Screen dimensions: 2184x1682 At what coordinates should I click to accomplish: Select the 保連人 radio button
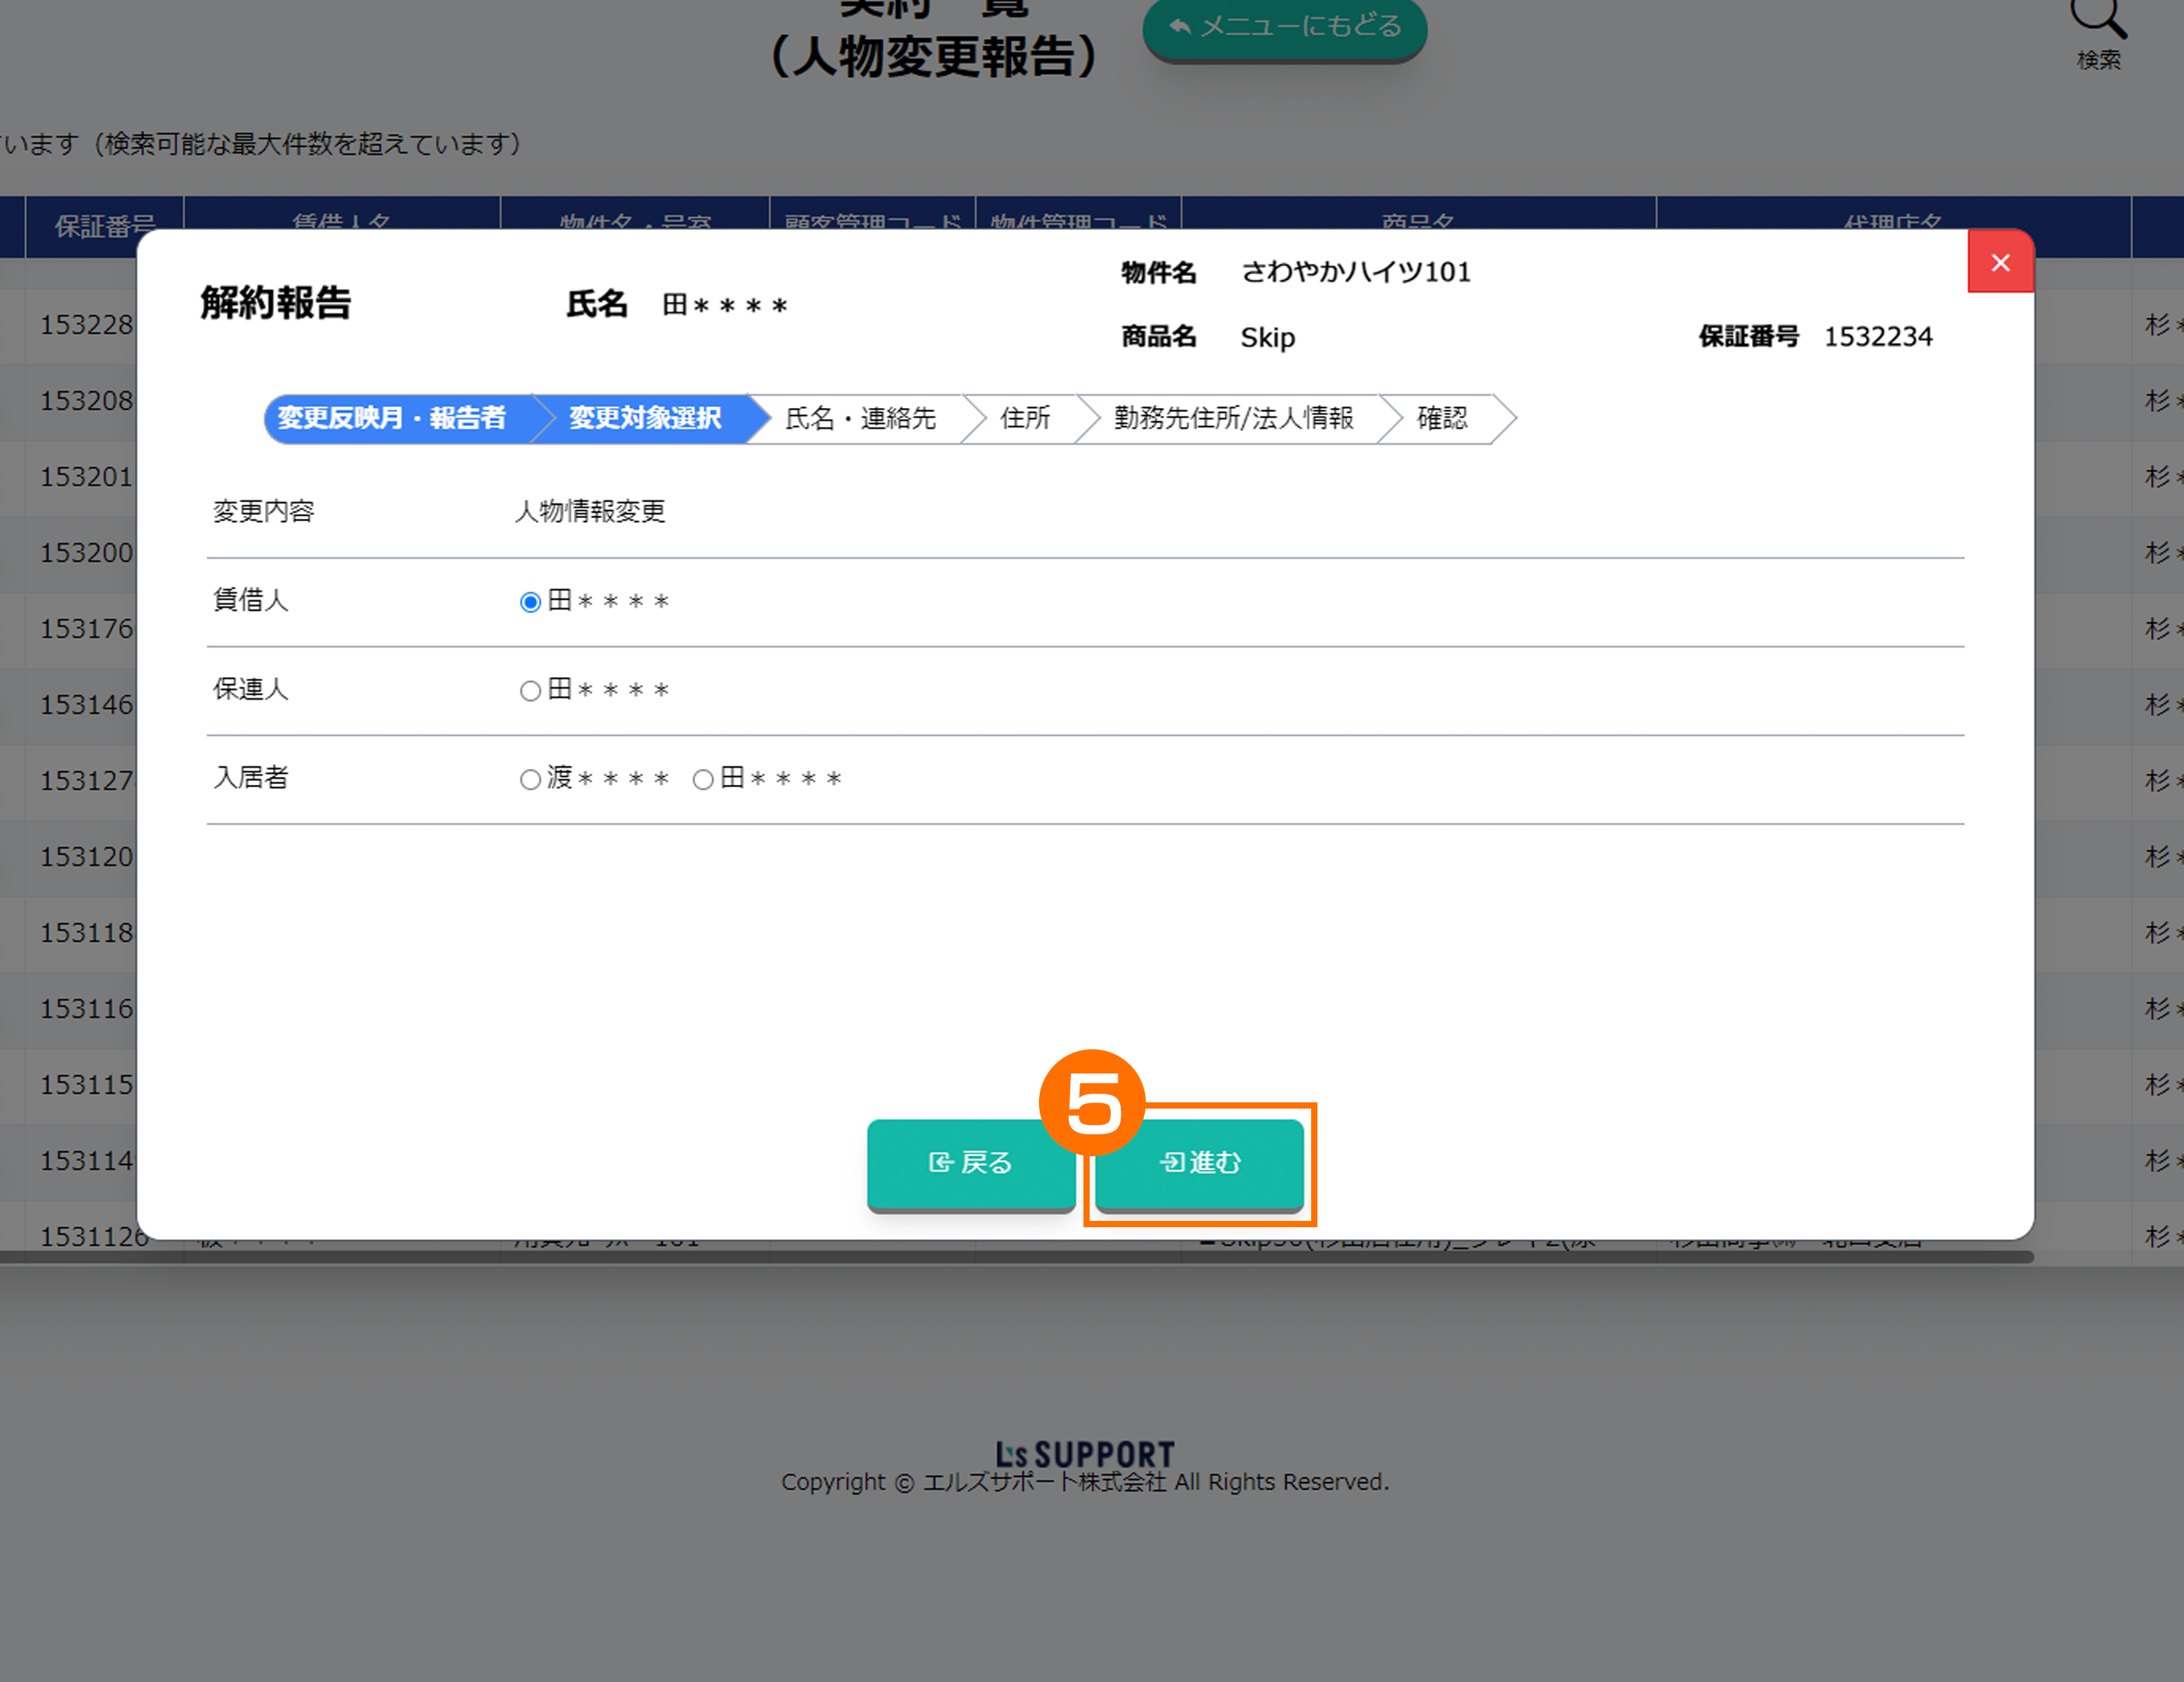[x=530, y=691]
